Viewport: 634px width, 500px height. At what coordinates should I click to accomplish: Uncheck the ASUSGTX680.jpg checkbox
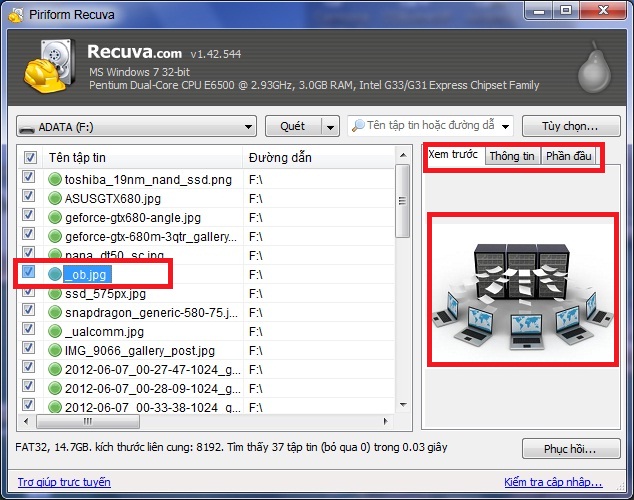coord(28,196)
